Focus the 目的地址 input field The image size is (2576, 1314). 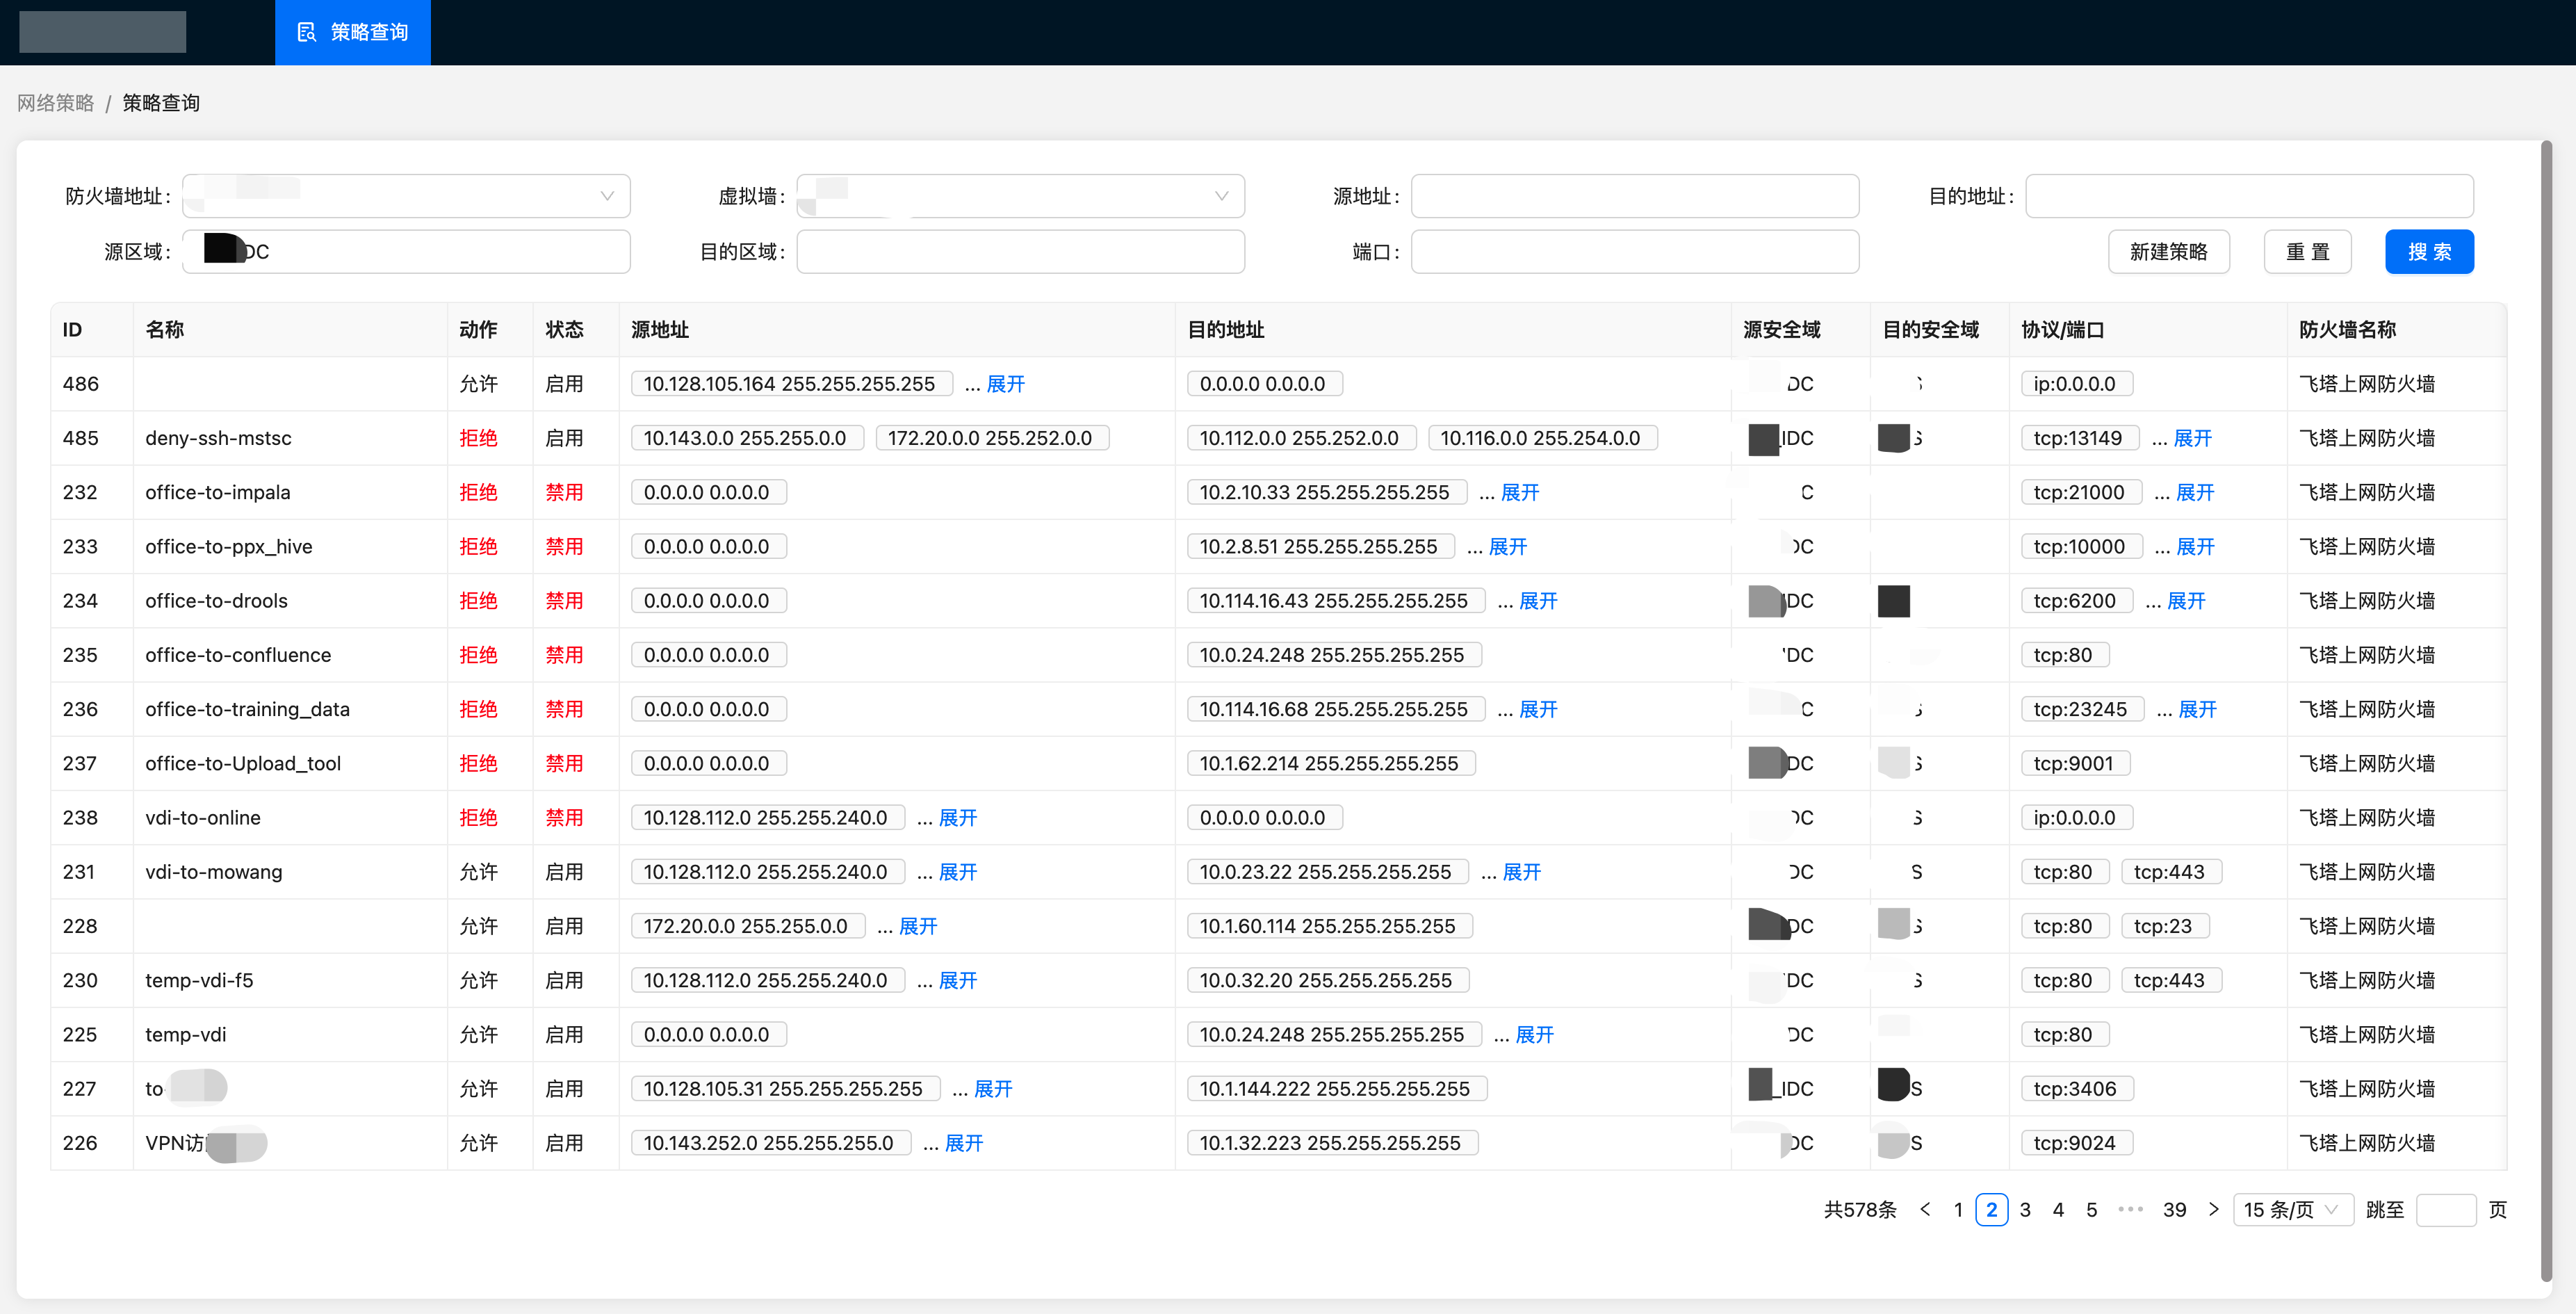click(x=2249, y=196)
